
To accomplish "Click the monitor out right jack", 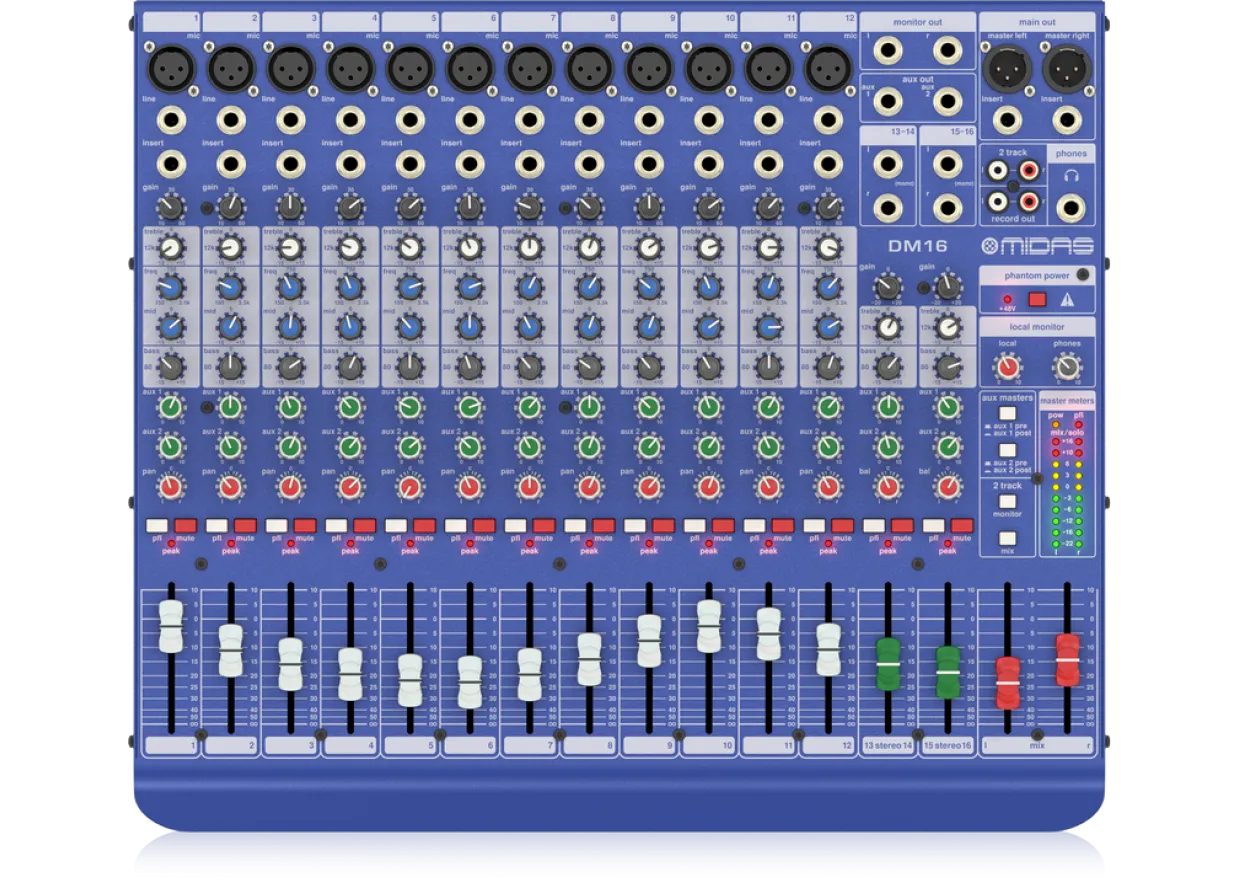I will click(x=947, y=50).
